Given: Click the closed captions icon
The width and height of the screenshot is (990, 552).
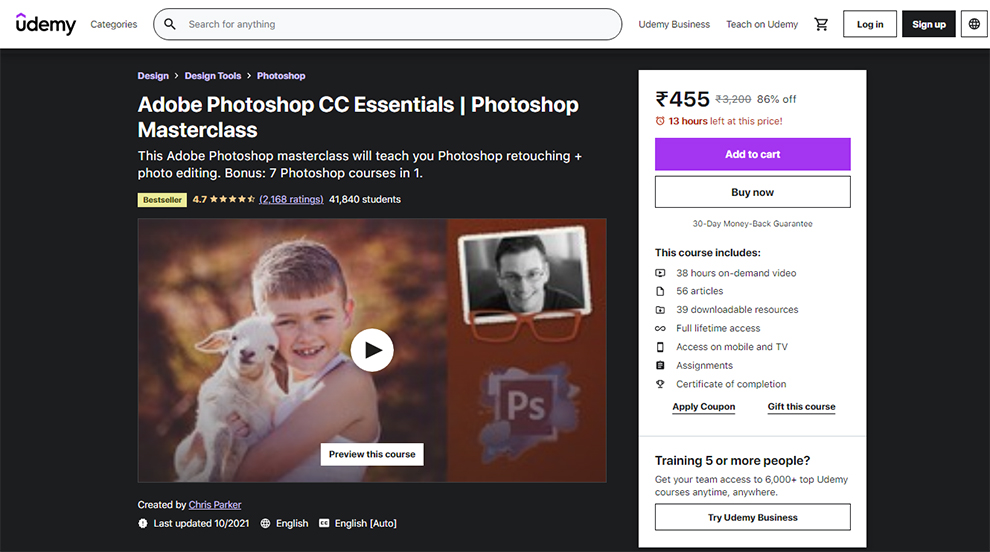Looking at the screenshot, I should tap(324, 523).
